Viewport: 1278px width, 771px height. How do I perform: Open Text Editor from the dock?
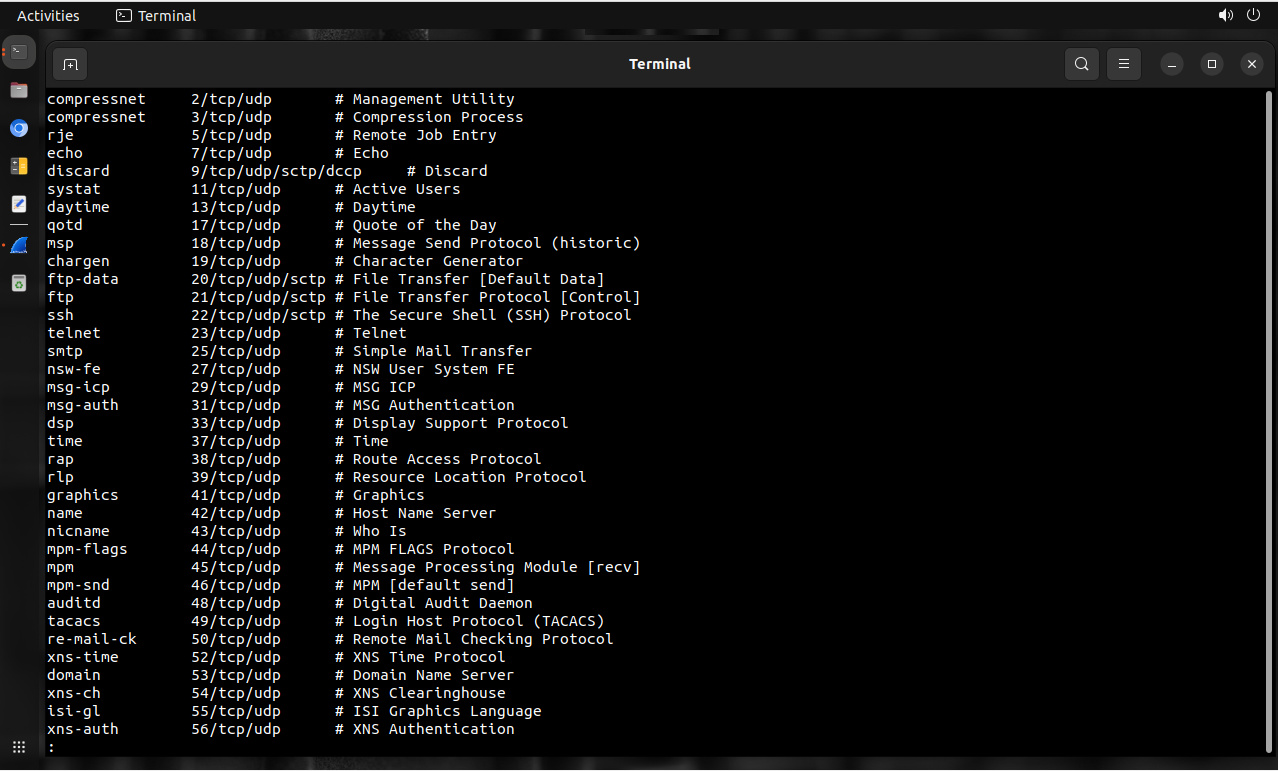[19, 204]
